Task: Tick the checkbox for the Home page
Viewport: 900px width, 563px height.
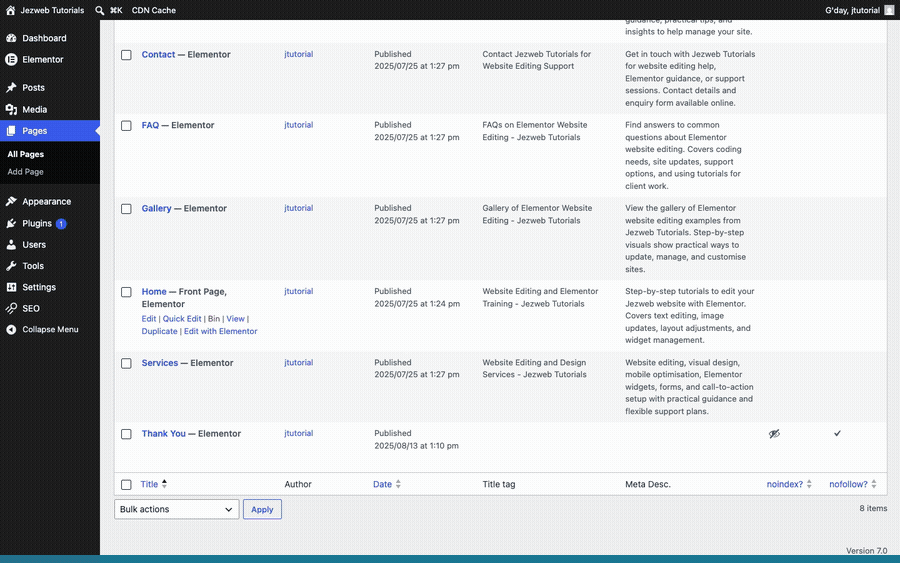Action: point(126,292)
